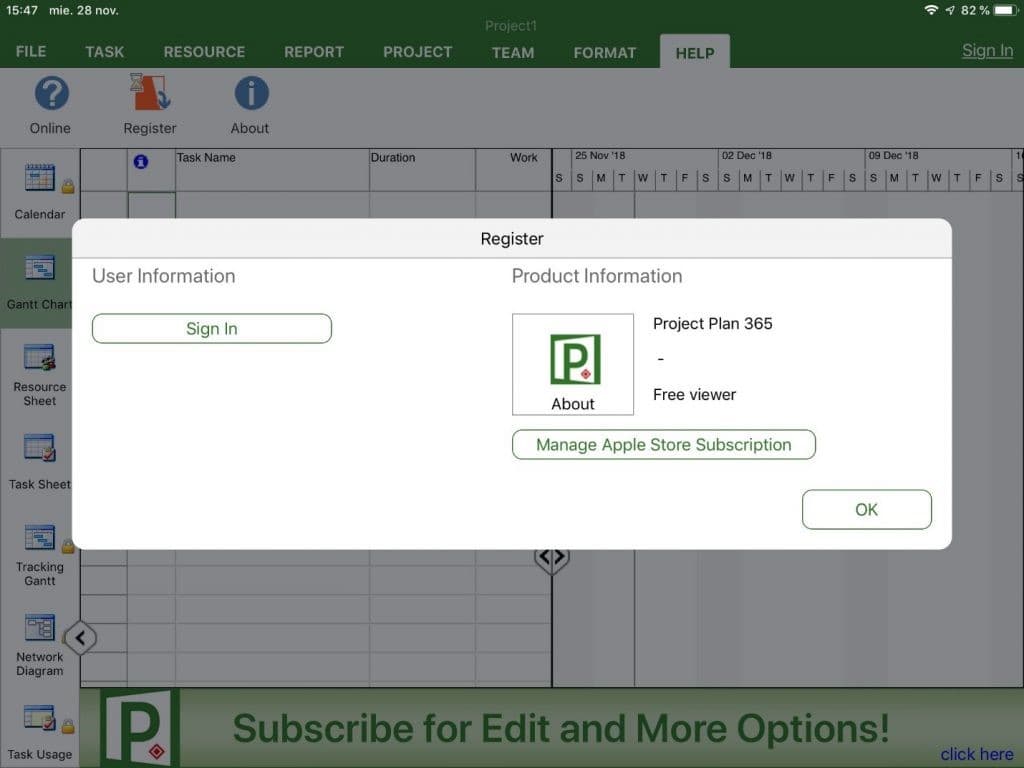1024x768 pixels.
Task: Open the Online help icon
Action: pos(50,105)
